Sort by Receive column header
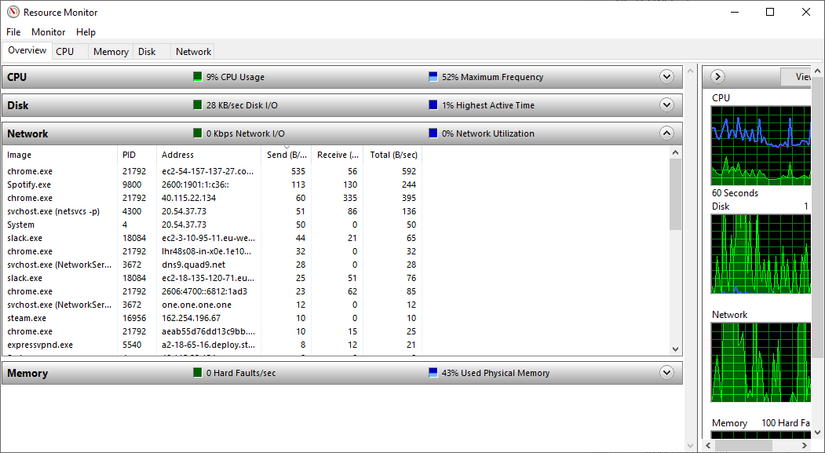Image resolution: width=825 pixels, height=453 pixels. tap(337, 155)
